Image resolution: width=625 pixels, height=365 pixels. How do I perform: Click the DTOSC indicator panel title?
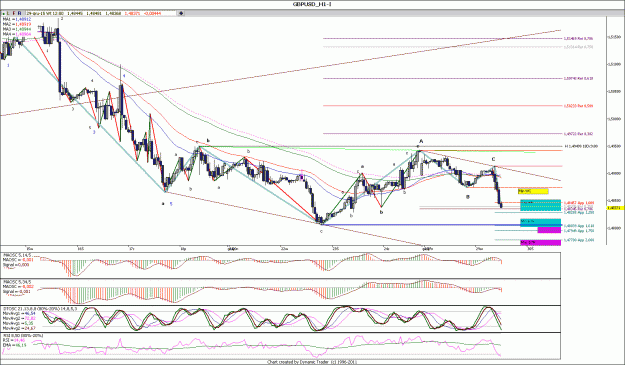pyautogui.click(x=40, y=308)
